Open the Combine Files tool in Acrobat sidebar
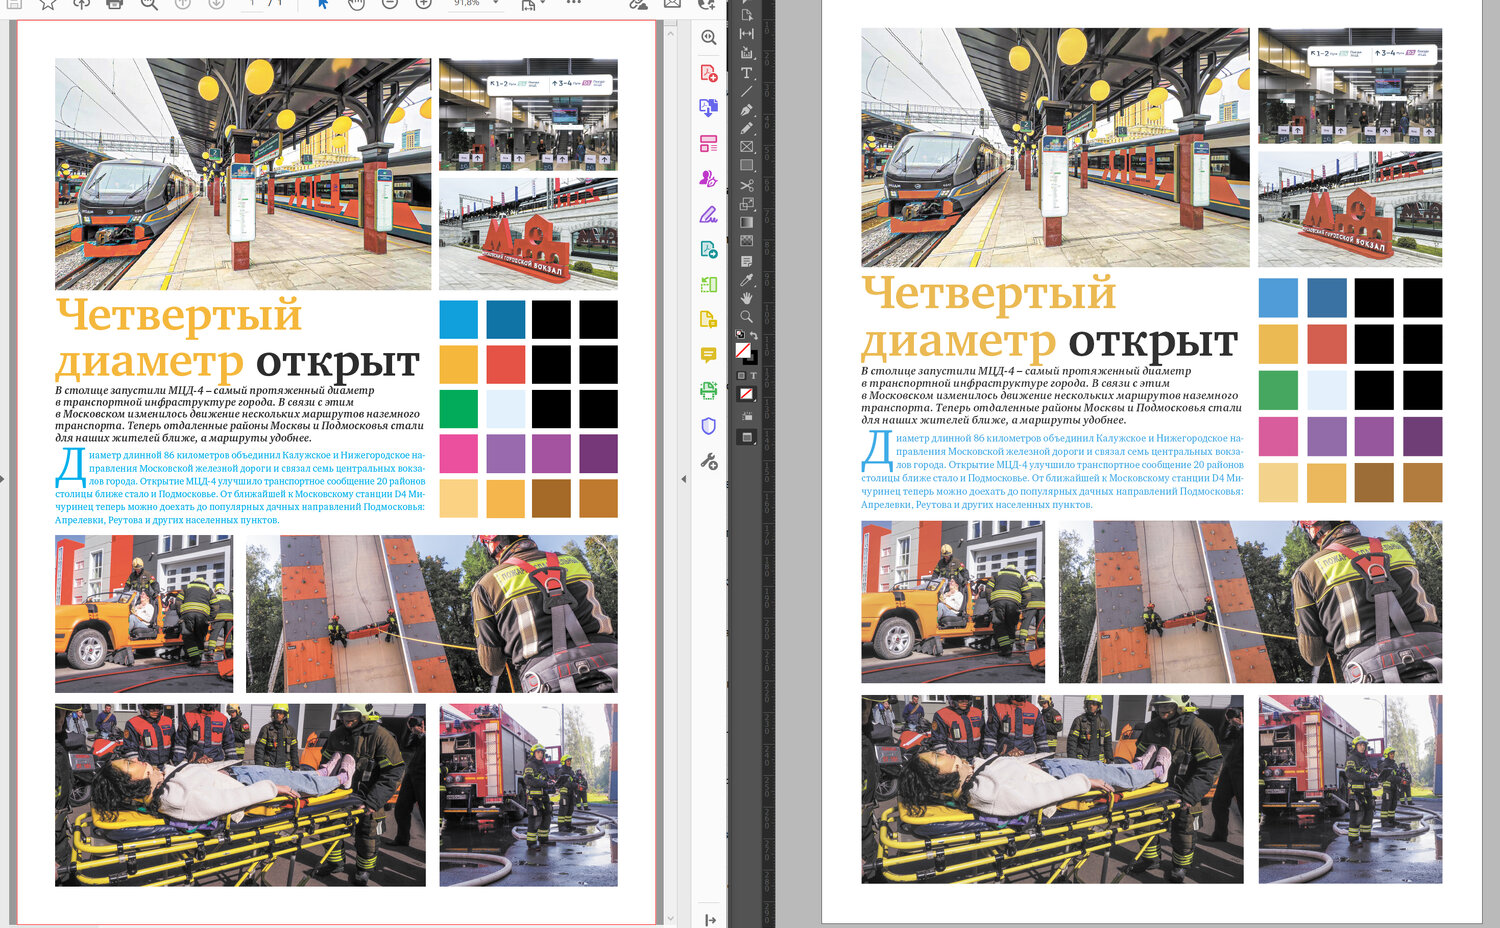 [x=708, y=108]
